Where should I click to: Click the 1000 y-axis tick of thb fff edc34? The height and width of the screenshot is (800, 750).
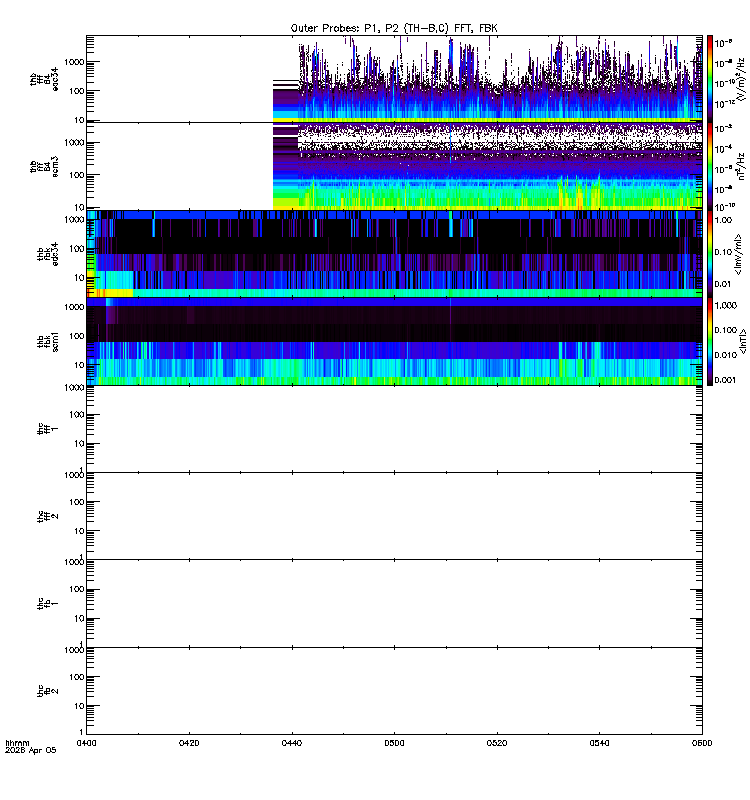click(x=74, y=62)
